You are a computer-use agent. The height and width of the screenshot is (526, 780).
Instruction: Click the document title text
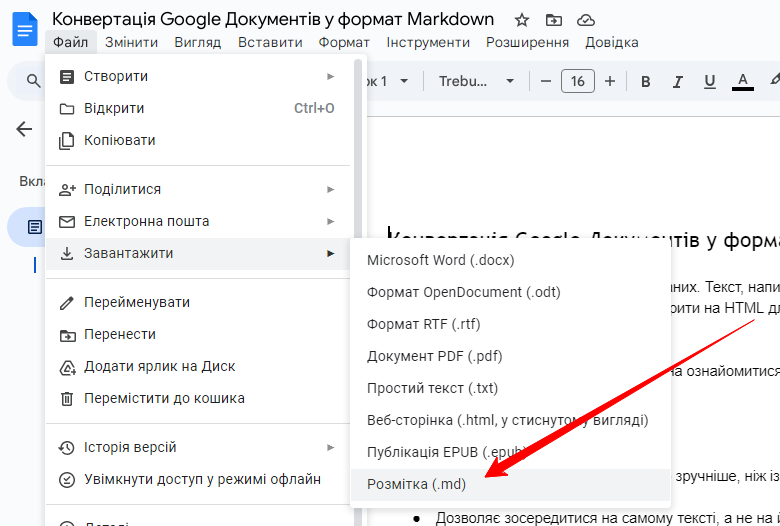(273, 19)
